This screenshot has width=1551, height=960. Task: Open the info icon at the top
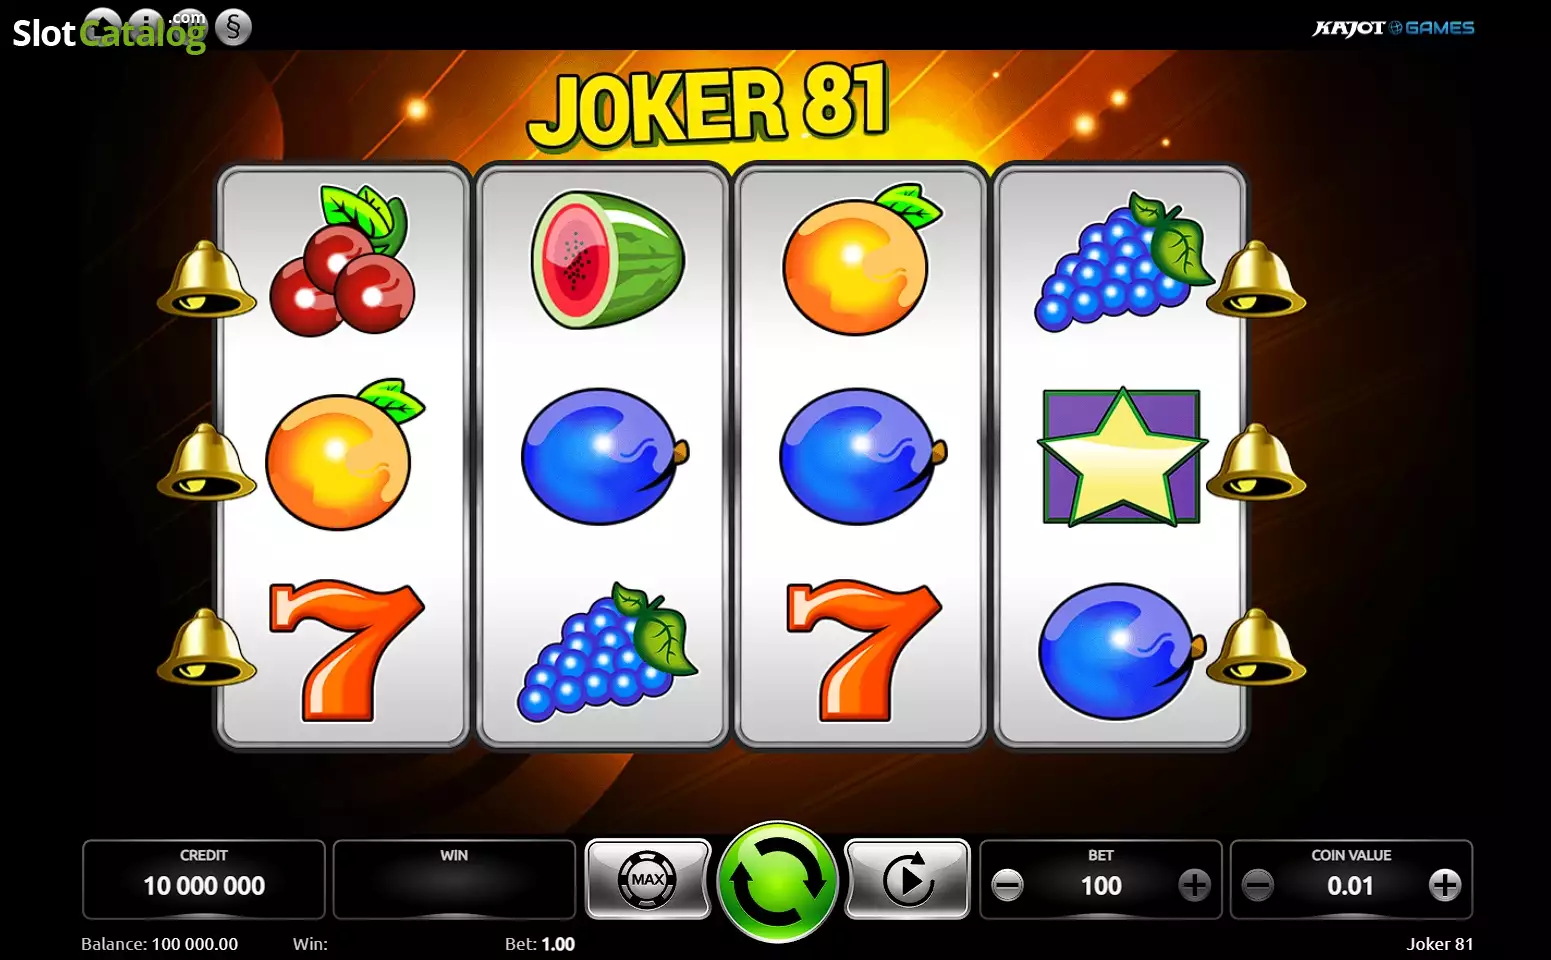pos(145,27)
